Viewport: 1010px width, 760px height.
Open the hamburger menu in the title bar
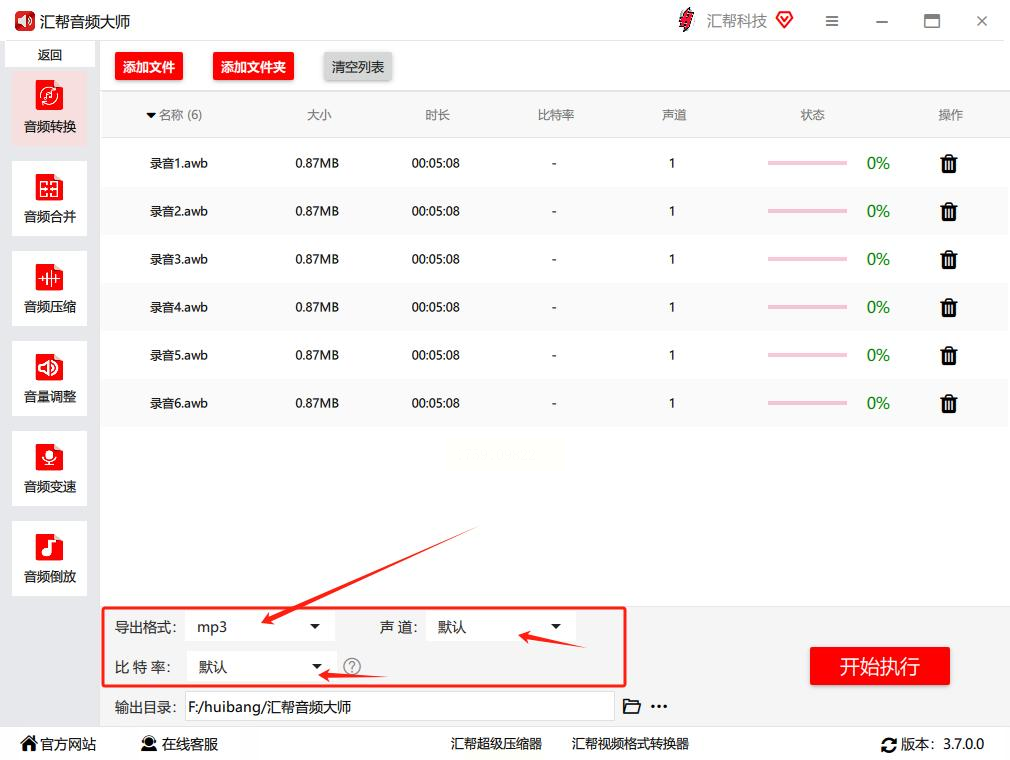[x=832, y=21]
